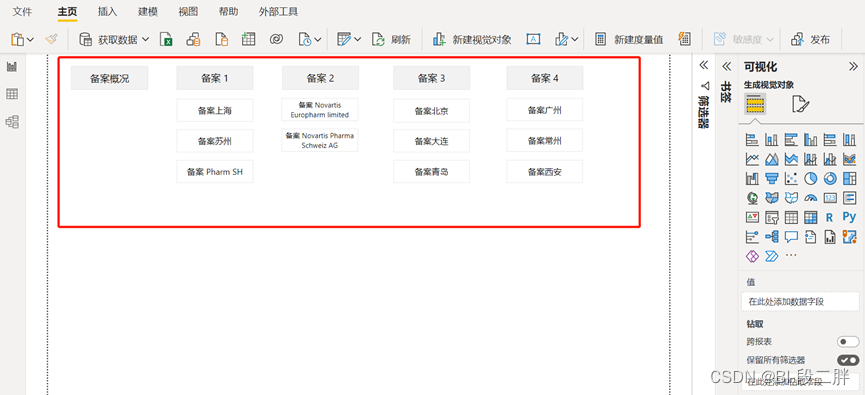Screen dimensions: 865x395
Task: Open the 建模 ribbon tab
Action: pyautogui.click(x=148, y=11)
